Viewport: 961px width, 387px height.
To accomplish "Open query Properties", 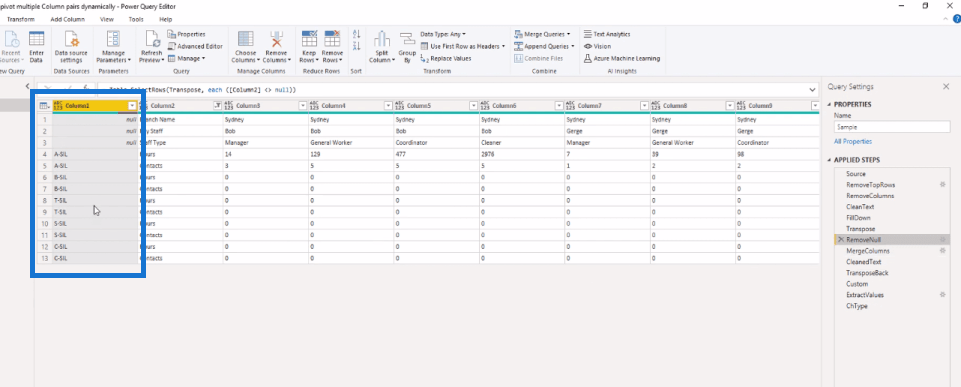I will (187, 34).
